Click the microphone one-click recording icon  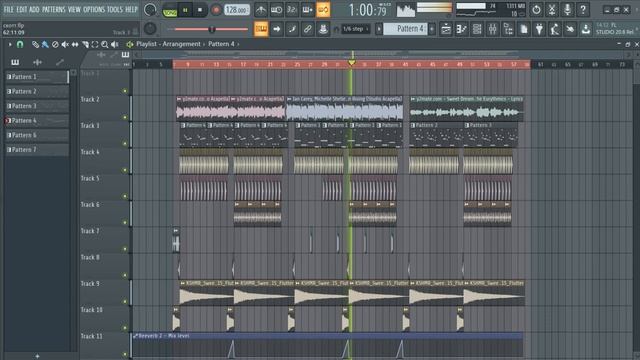pyautogui.click(x=567, y=9)
